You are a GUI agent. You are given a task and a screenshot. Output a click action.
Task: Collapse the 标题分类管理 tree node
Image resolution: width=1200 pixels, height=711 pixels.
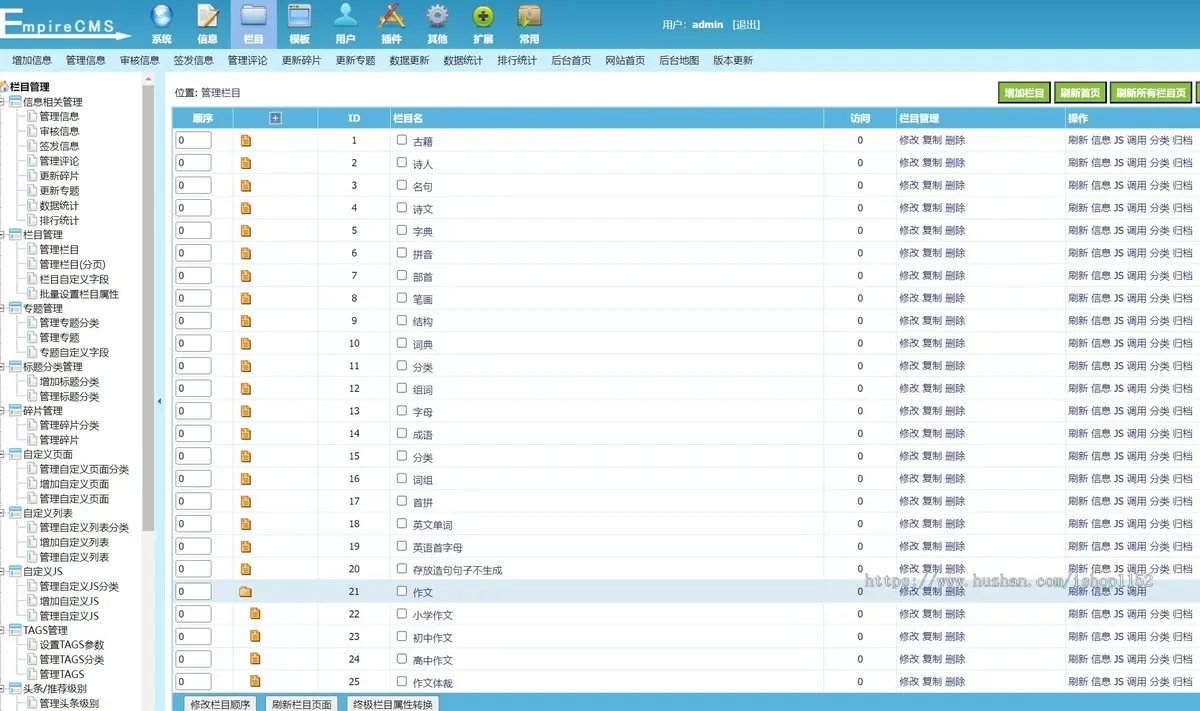(x=3, y=367)
